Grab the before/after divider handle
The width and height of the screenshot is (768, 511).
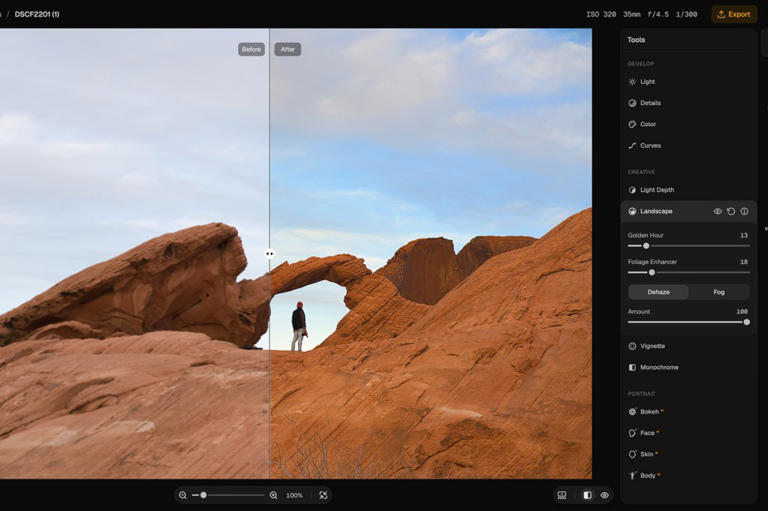[x=269, y=254]
